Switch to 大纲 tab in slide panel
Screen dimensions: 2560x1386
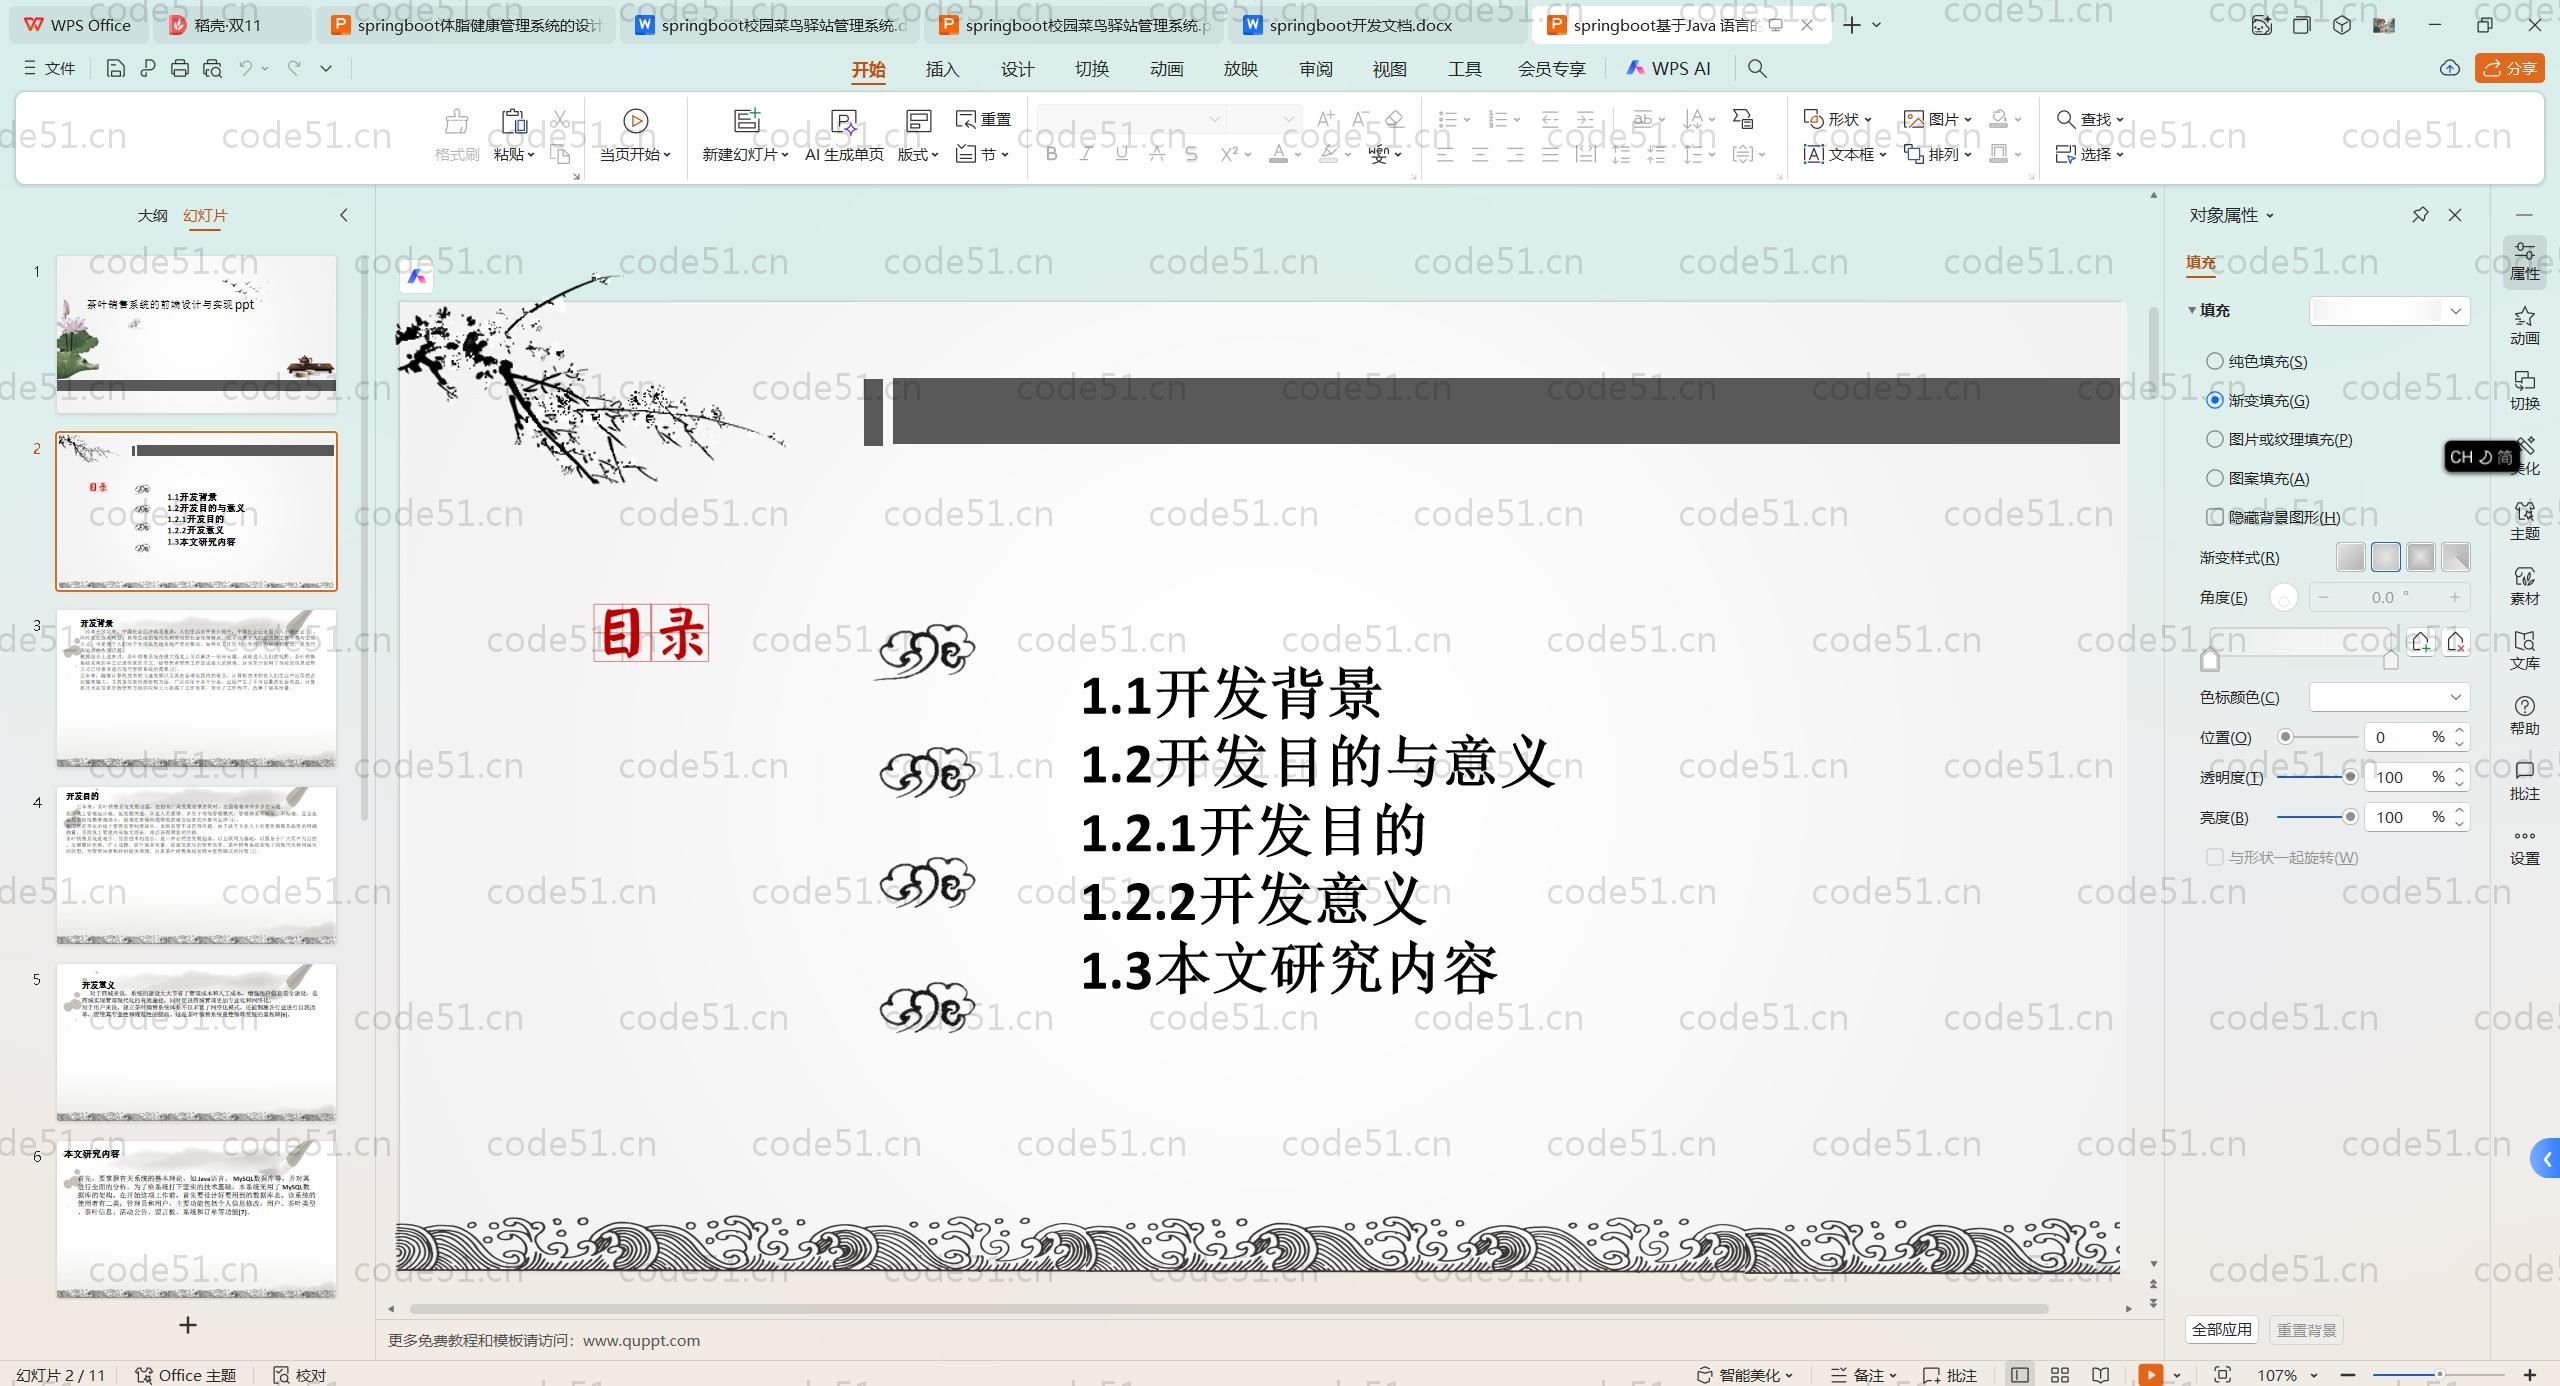click(x=152, y=215)
